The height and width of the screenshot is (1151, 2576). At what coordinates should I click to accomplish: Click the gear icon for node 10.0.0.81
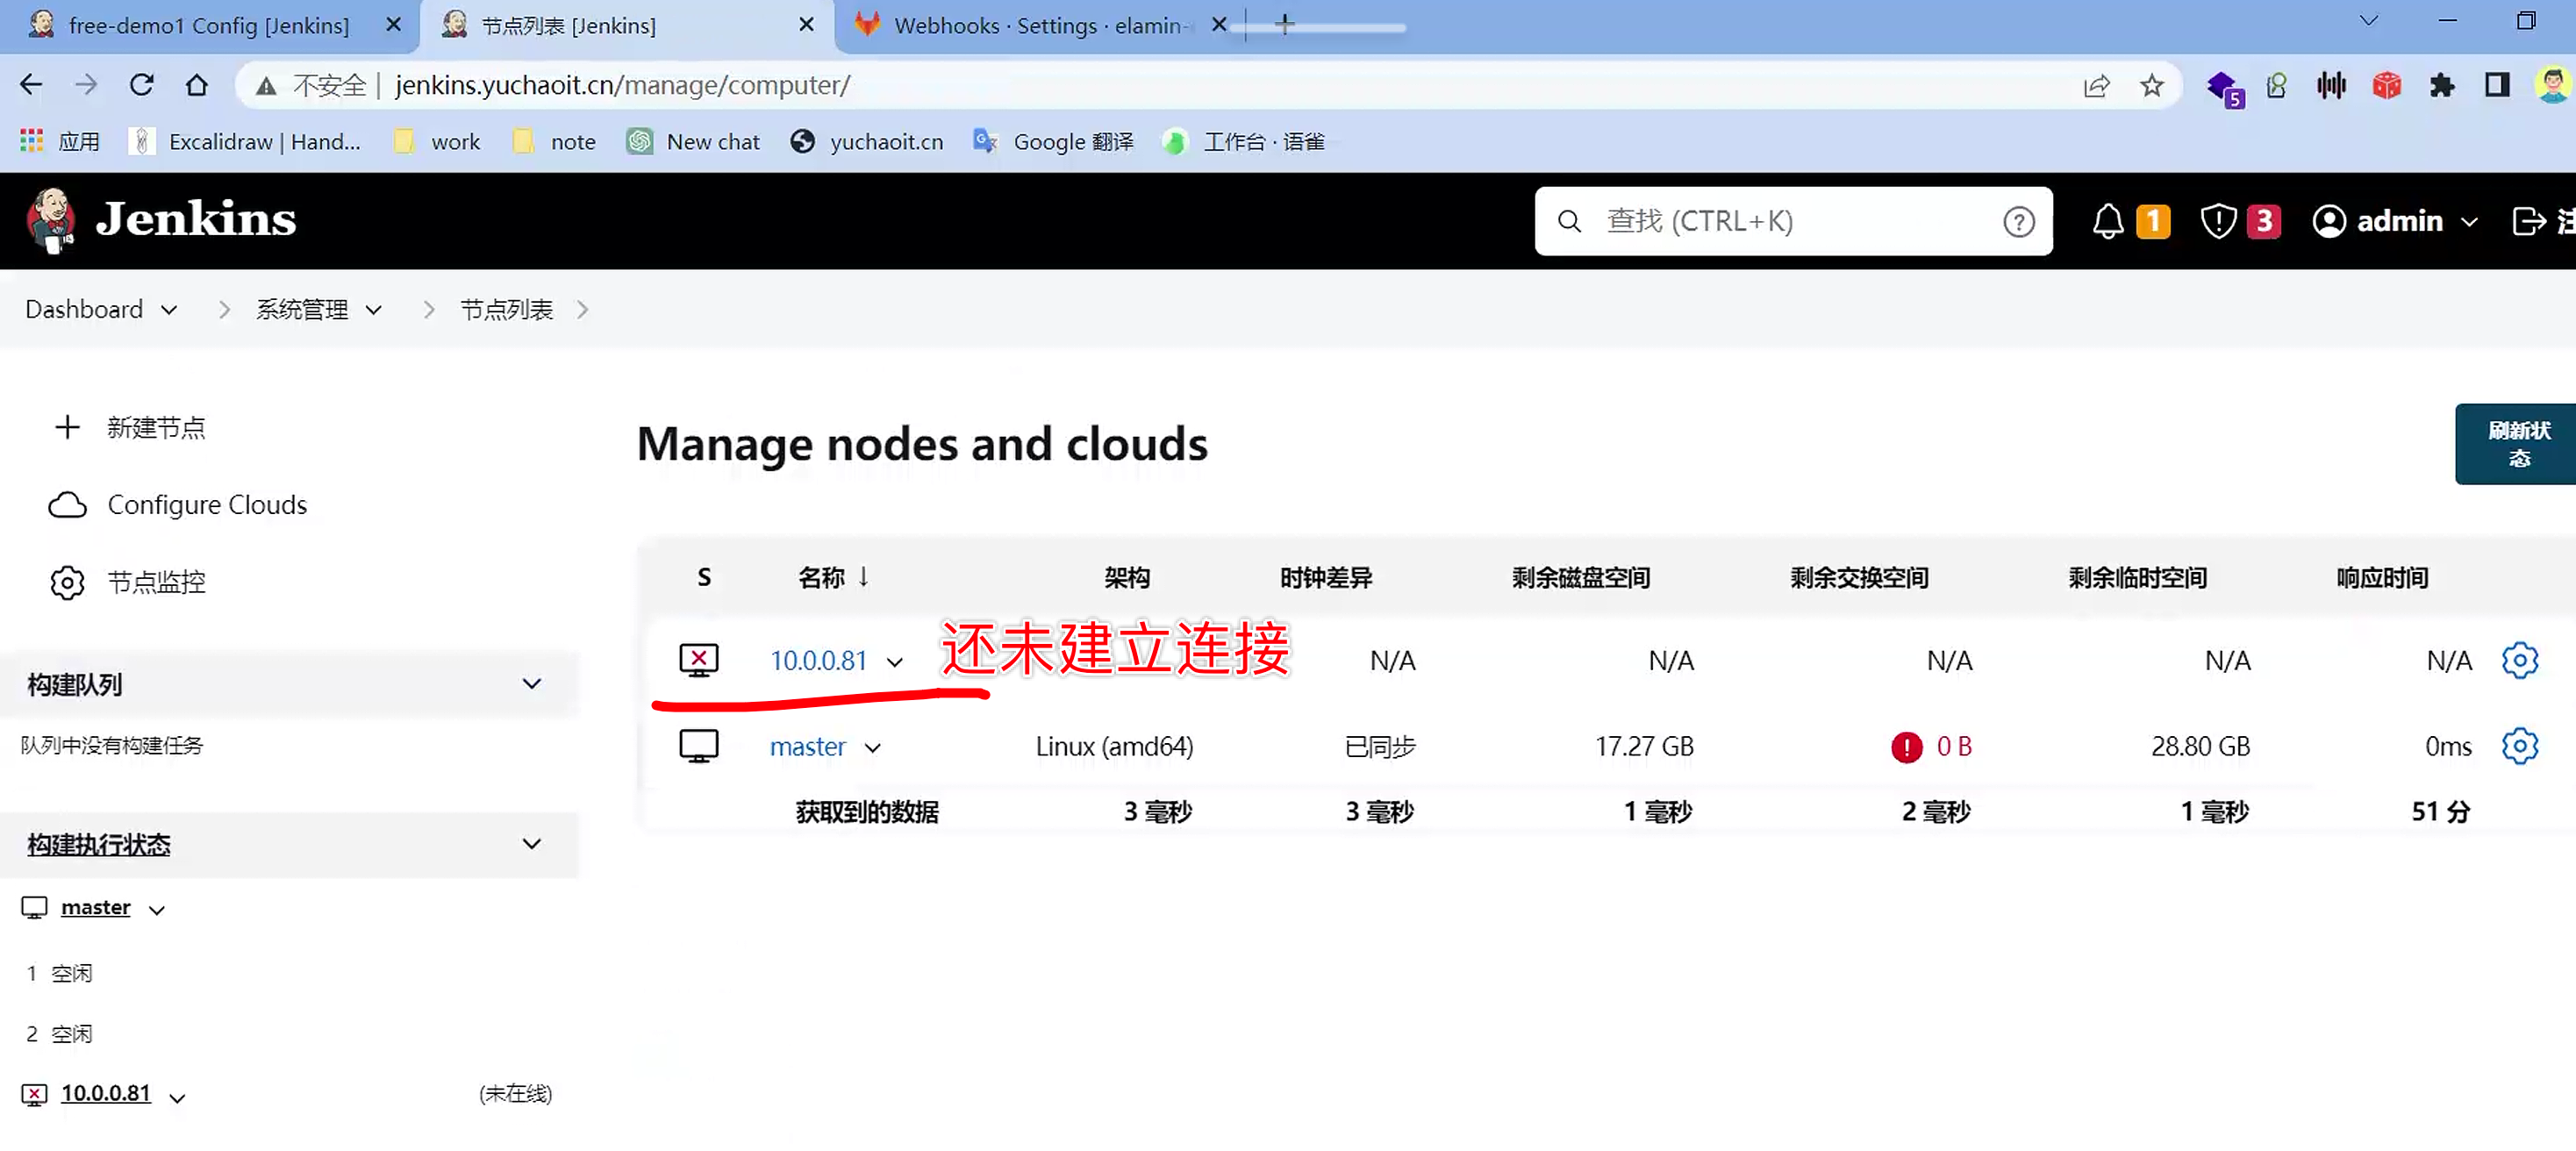(x=2518, y=660)
